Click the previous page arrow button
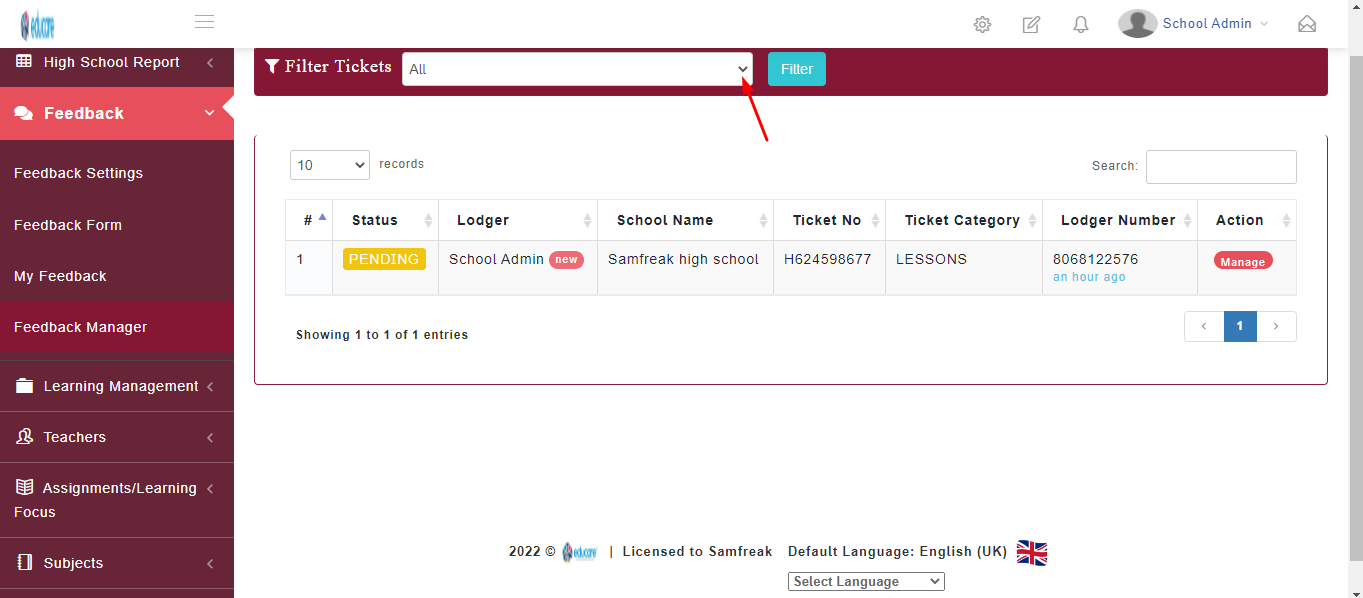The height and width of the screenshot is (598, 1363). [1204, 326]
